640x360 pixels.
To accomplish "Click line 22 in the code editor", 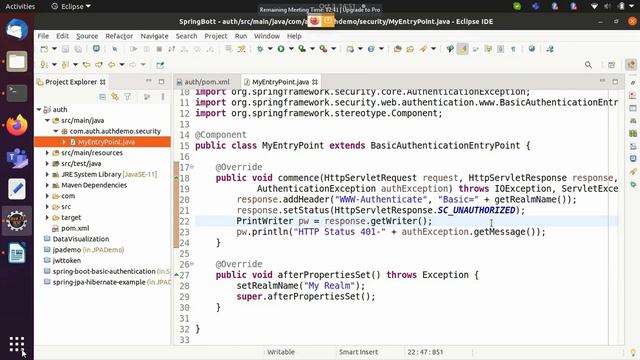I will click(x=406, y=221).
